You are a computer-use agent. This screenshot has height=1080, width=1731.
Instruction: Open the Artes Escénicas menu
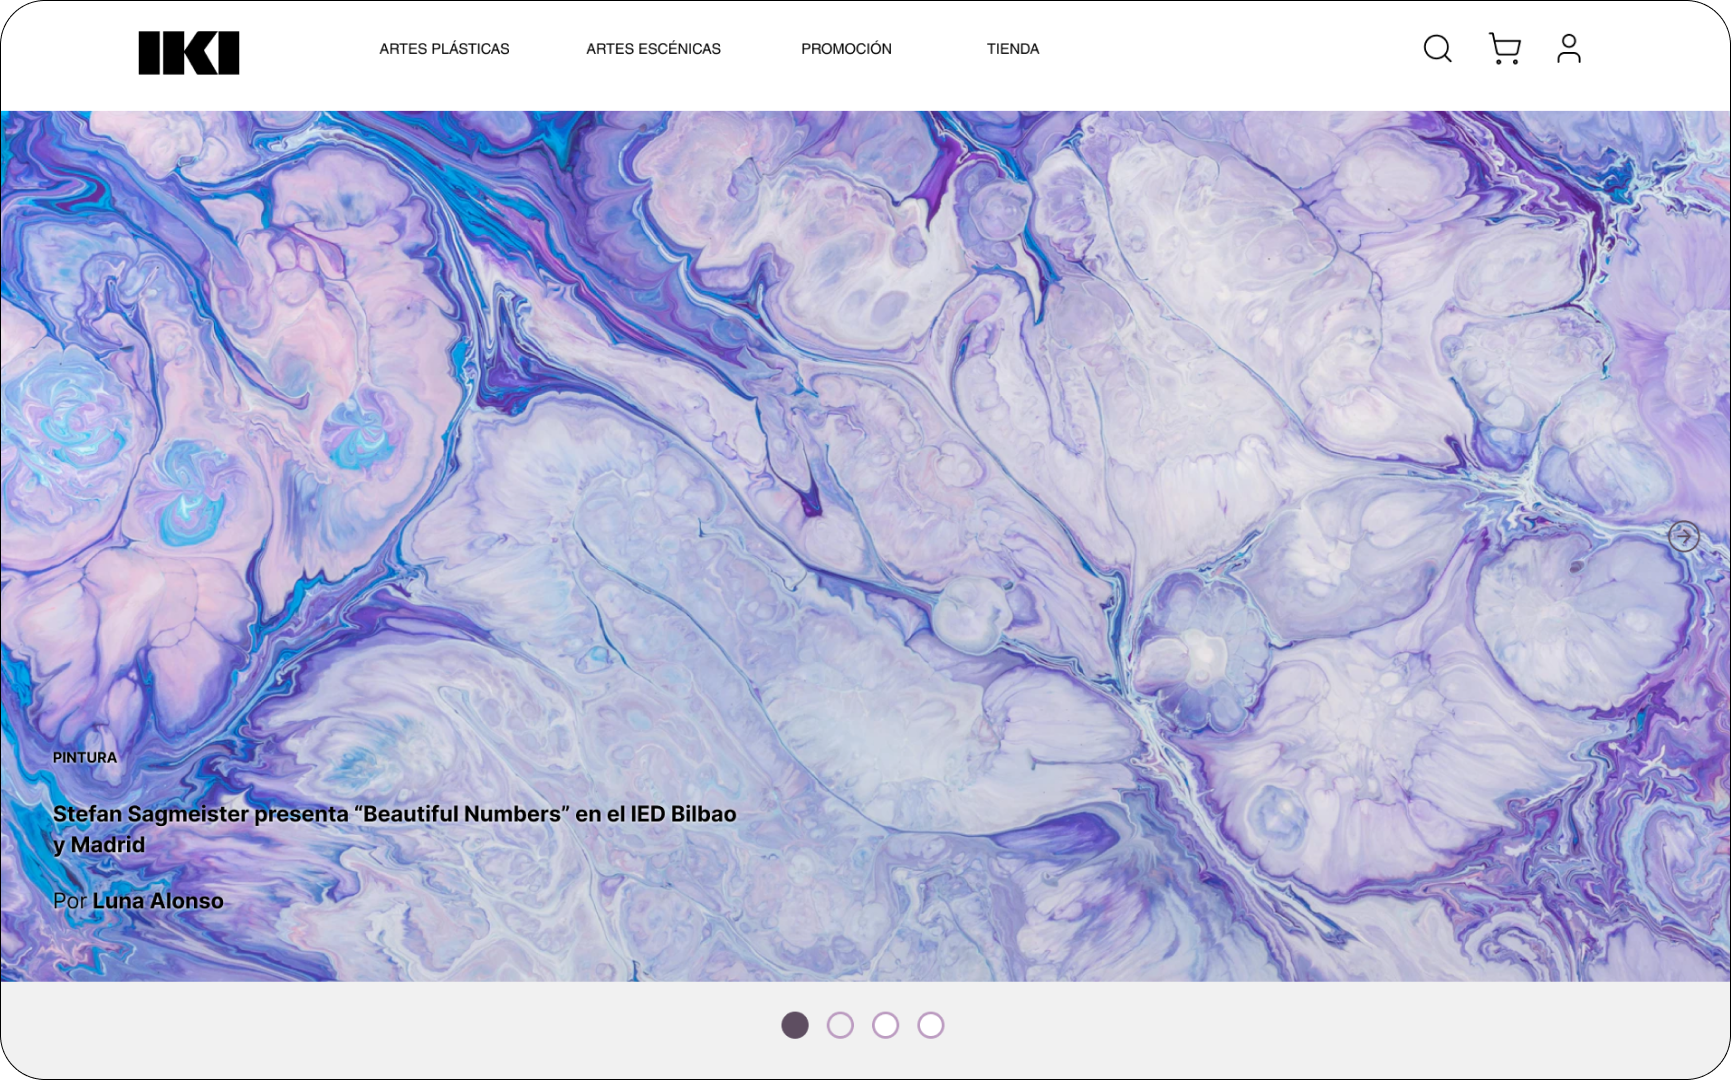(653, 49)
